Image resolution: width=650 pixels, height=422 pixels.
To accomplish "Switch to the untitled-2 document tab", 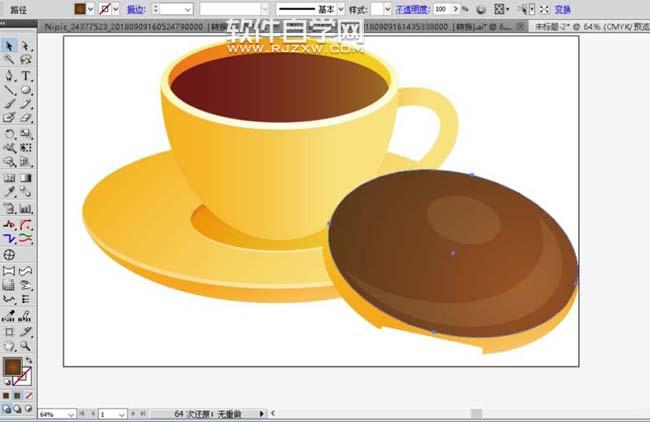I will point(590,29).
